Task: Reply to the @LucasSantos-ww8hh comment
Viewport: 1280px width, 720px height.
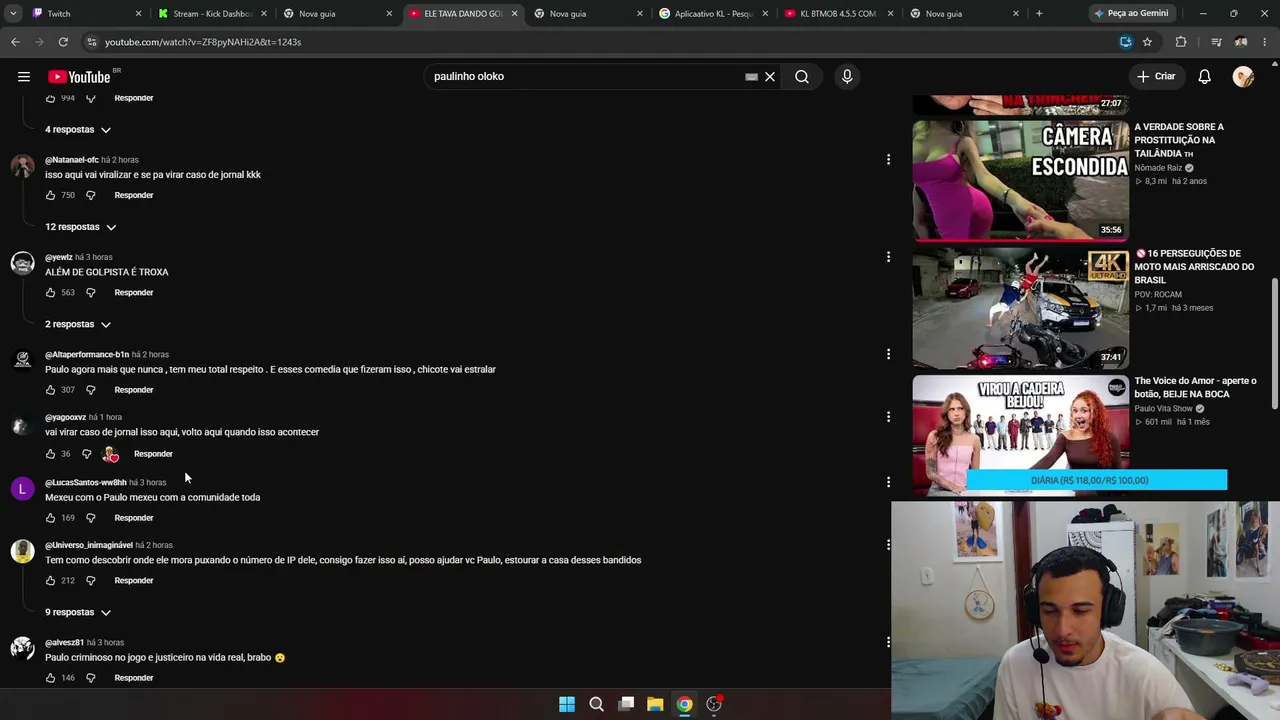Action: [x=134, y=518]
